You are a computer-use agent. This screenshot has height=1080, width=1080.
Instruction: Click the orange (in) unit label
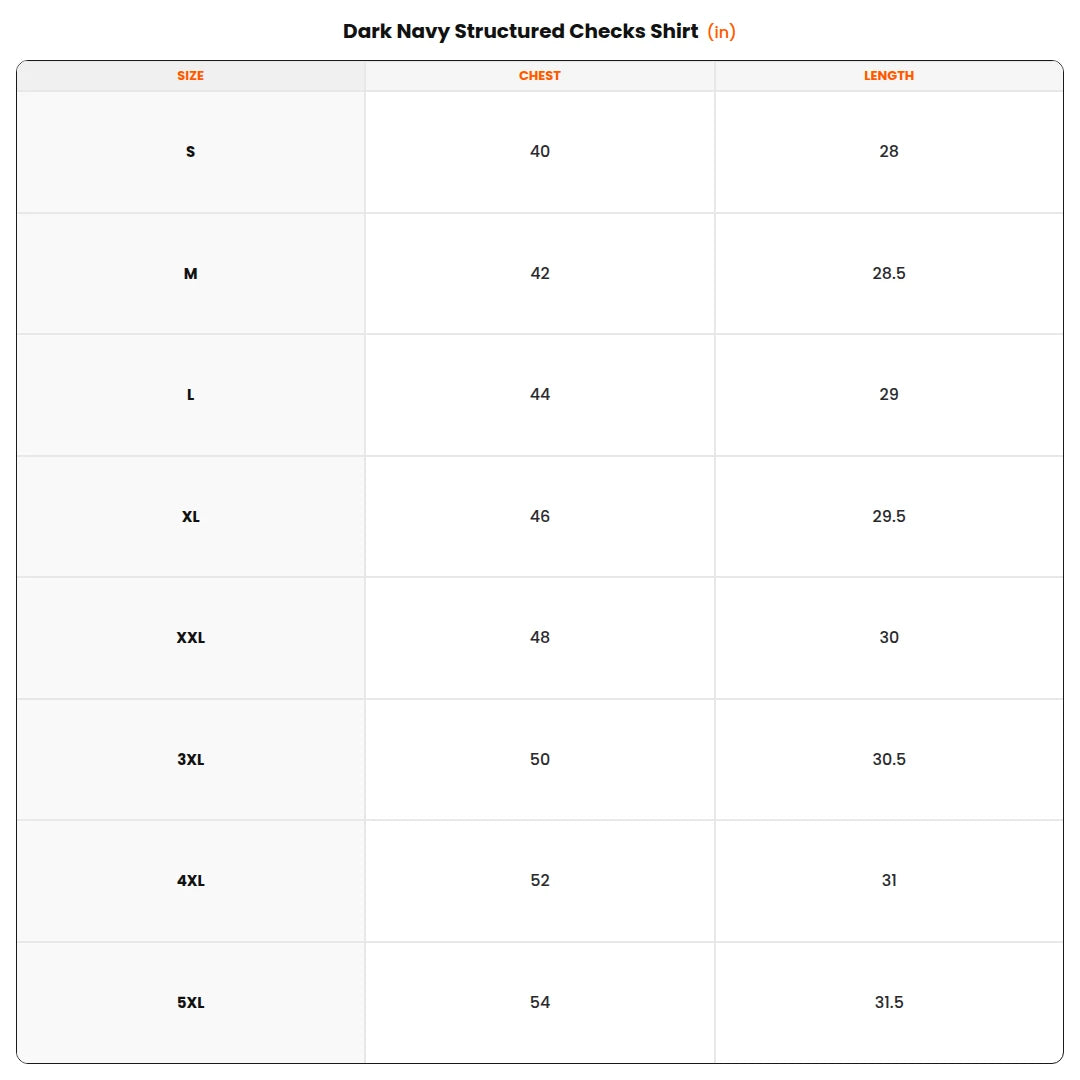(x=721, y=32)
